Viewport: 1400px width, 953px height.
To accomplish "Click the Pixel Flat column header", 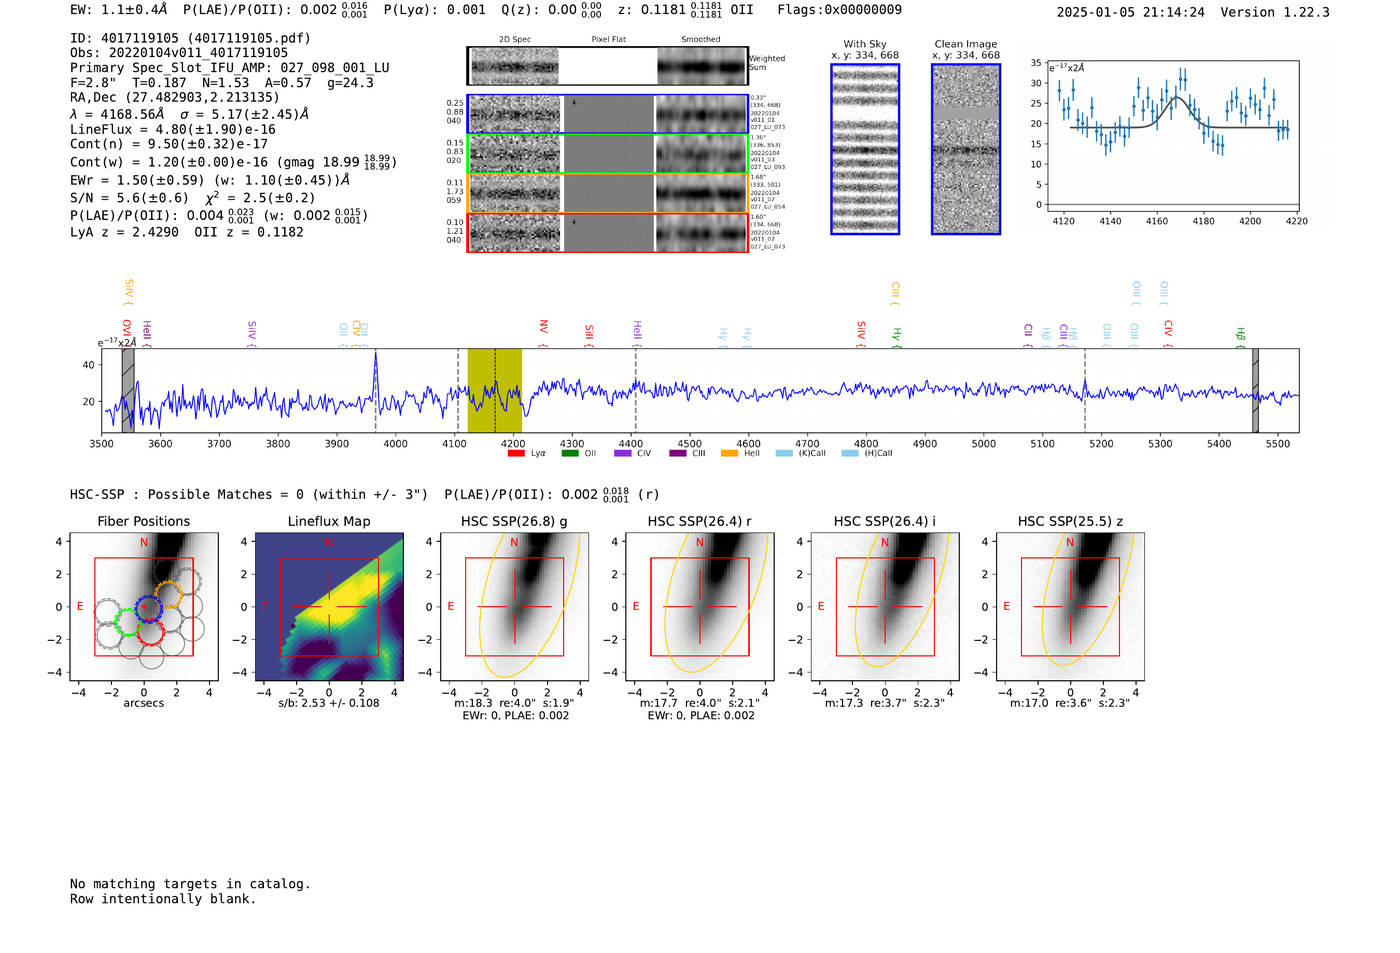I will click(608, 40).
